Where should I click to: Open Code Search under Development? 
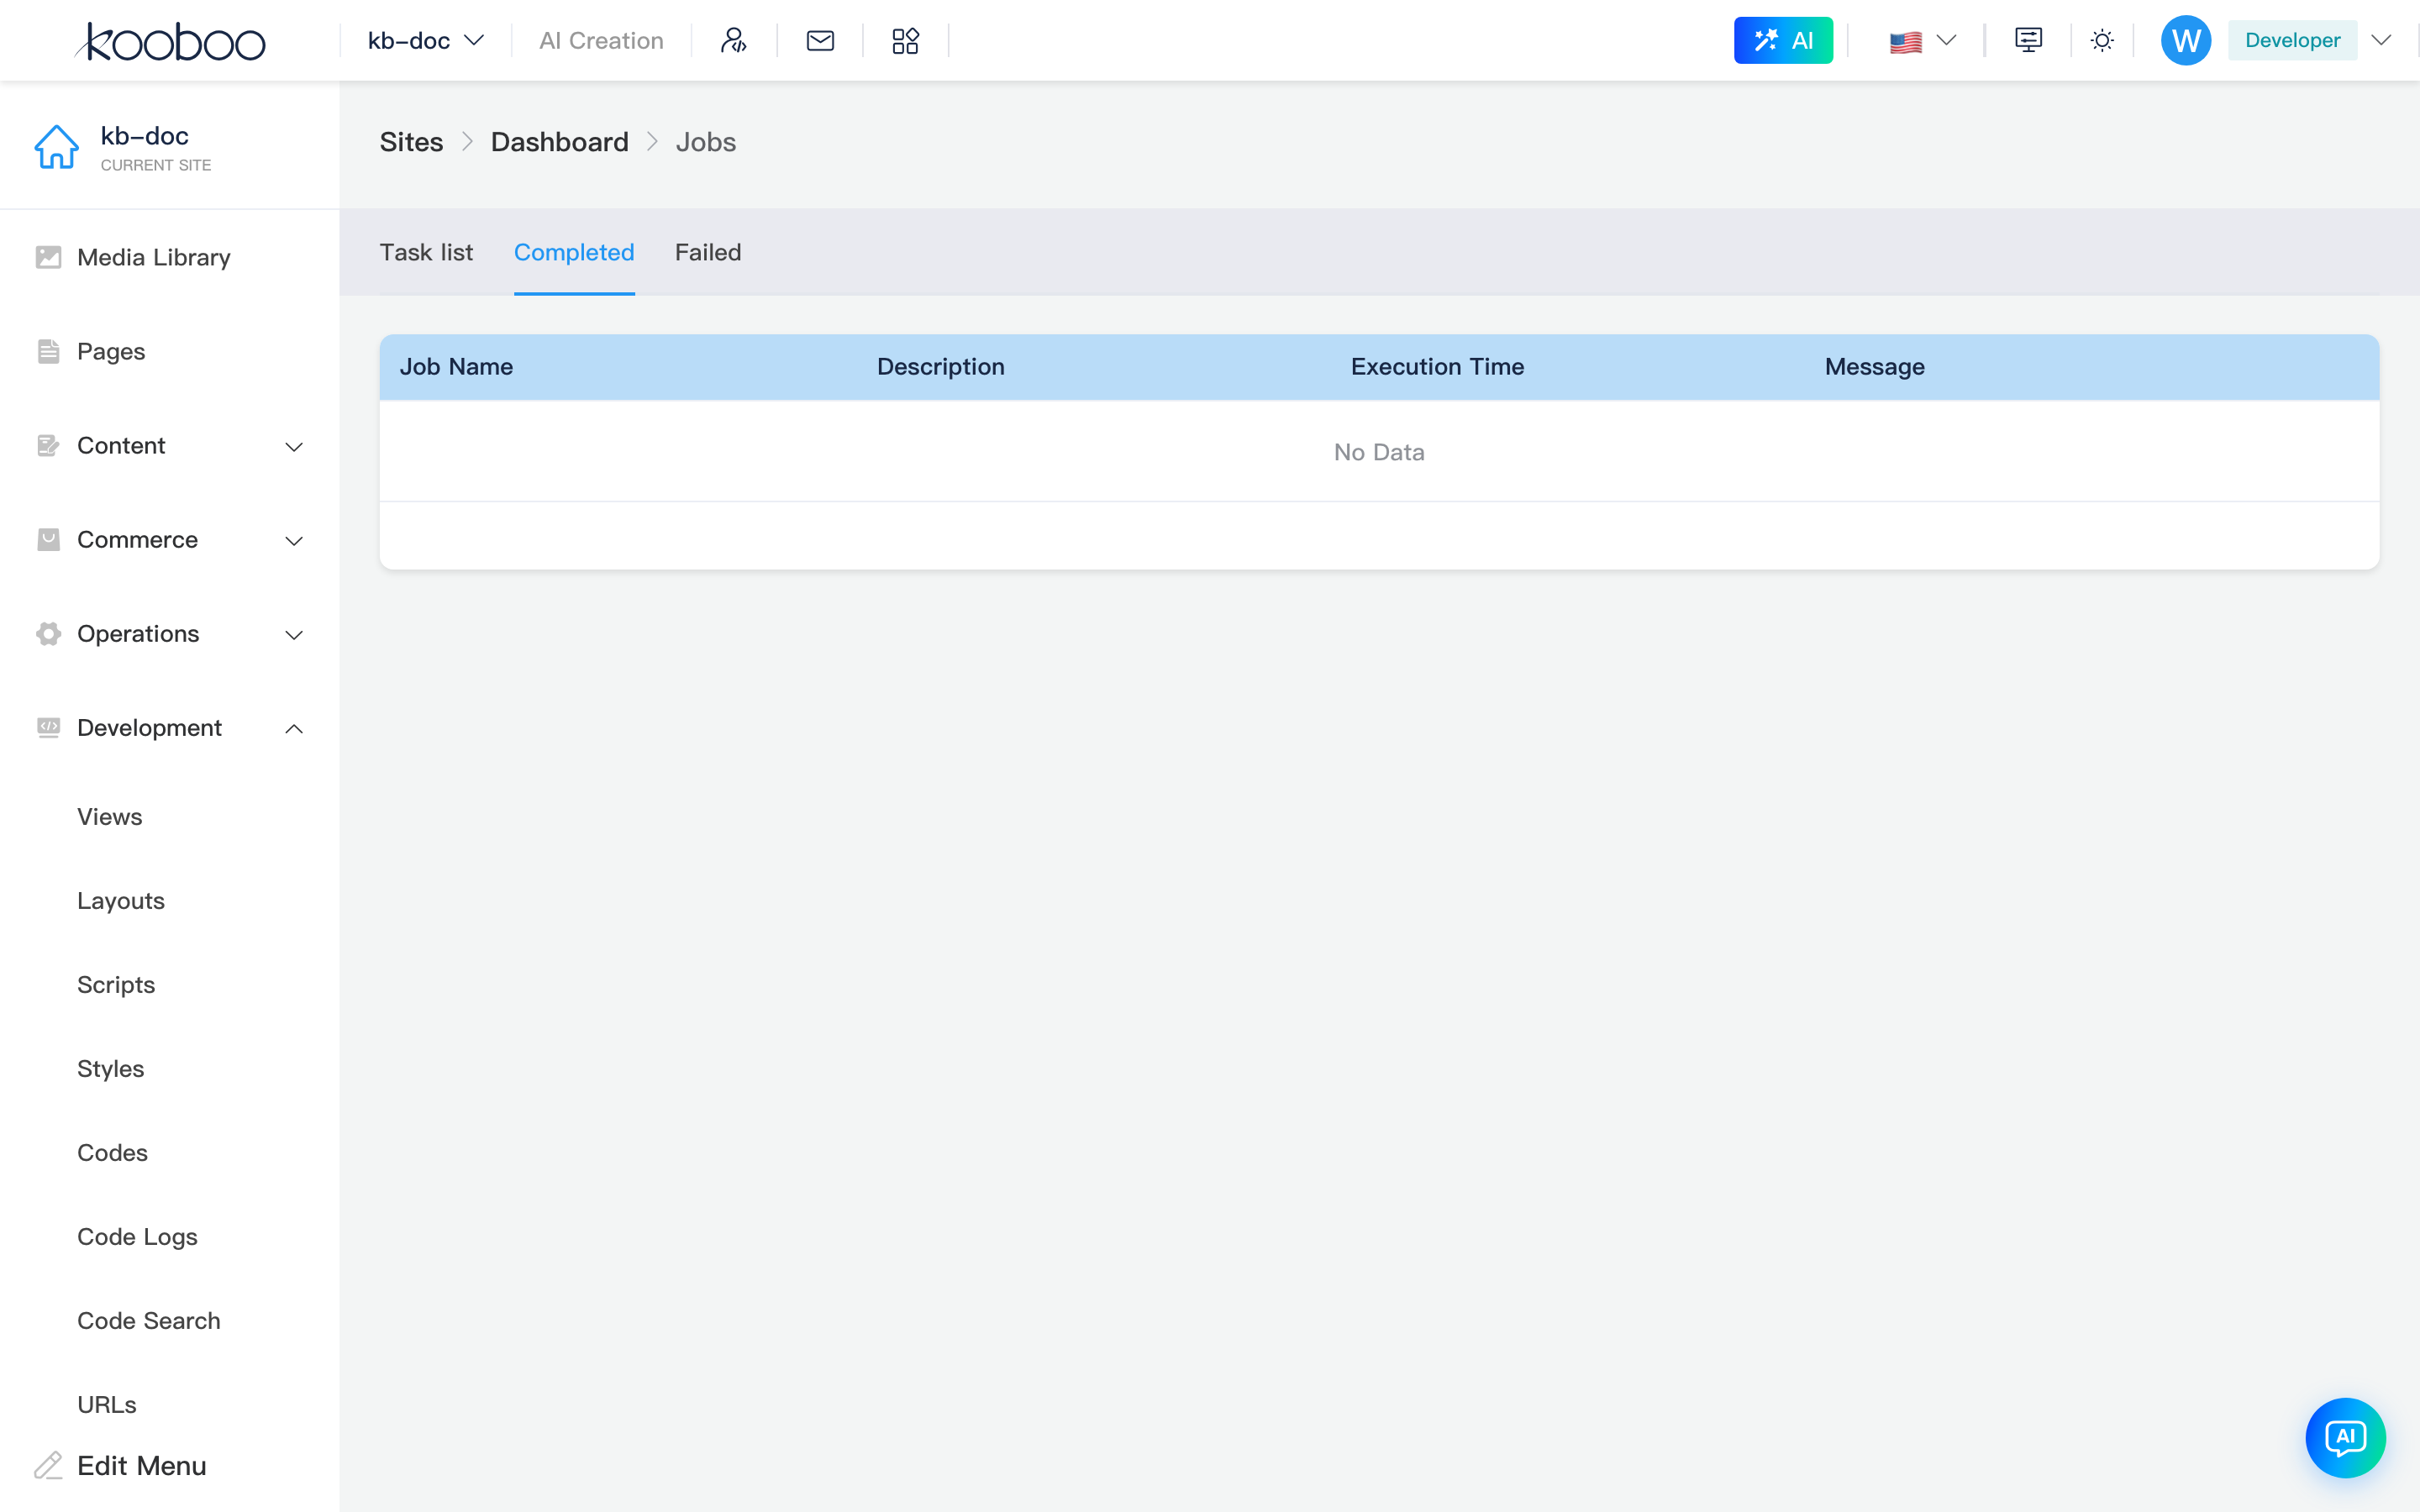[x=149, y=1321]
